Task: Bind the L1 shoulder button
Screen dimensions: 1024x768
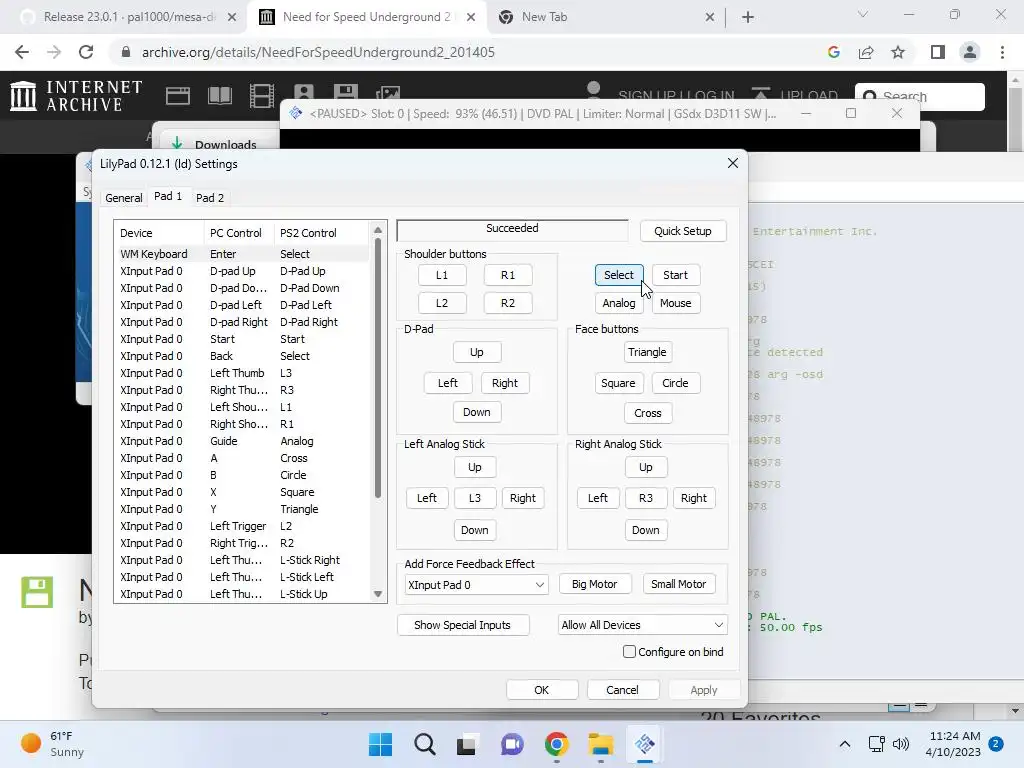Action: tap(442, 275)
